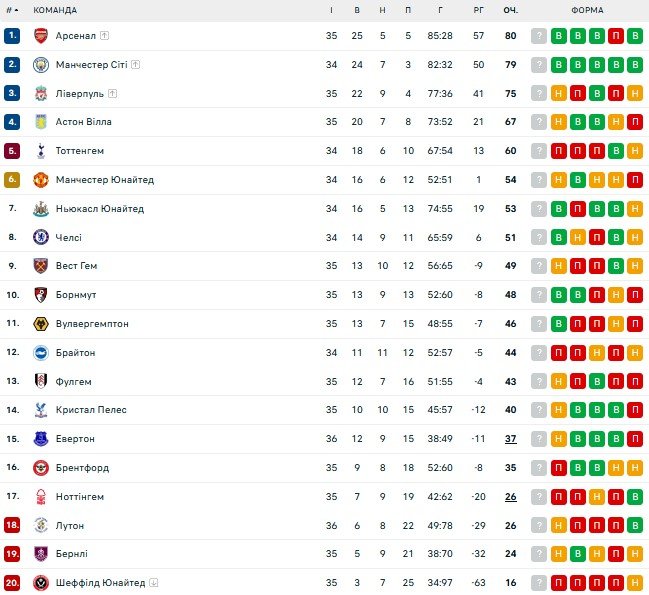Click the red П form badge in Arsenal's row

click(x=616, y=36)
